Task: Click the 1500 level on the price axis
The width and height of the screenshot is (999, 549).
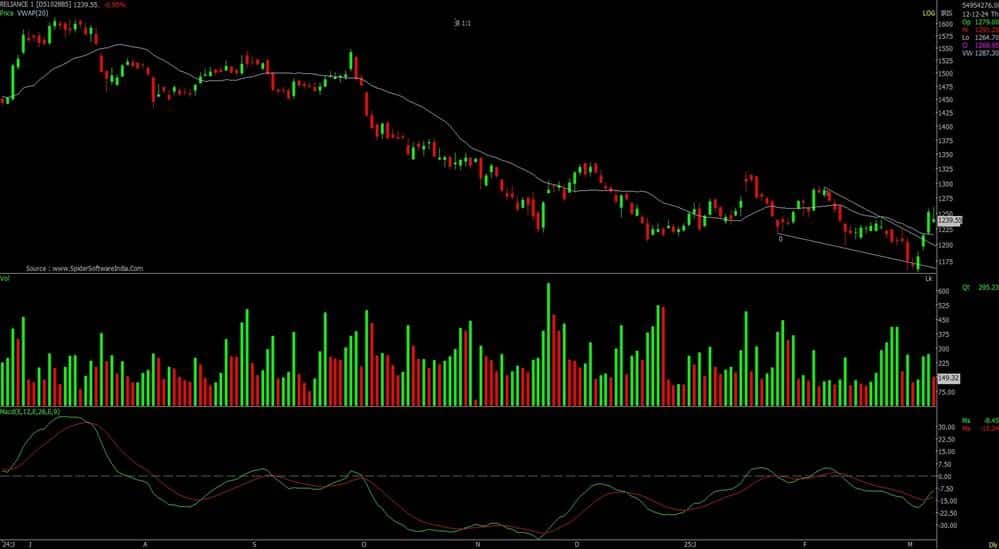Action: click(x=945, y=74)
